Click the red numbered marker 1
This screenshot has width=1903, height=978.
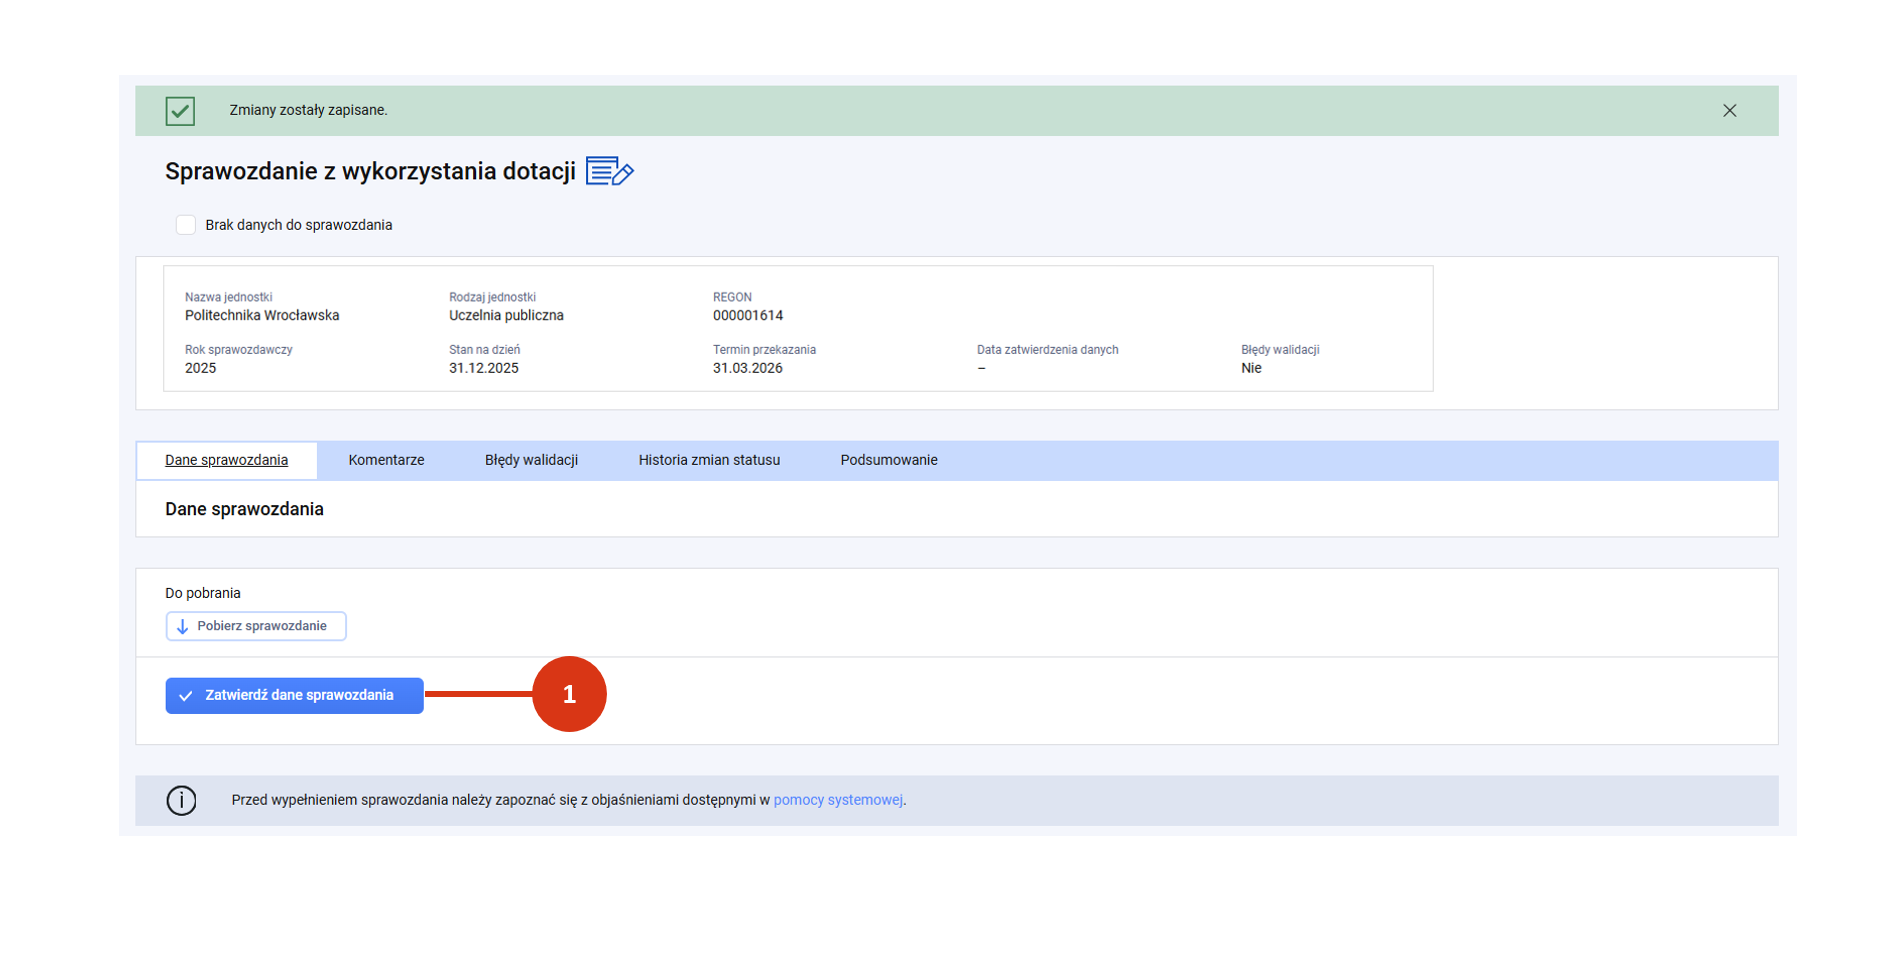569,694
